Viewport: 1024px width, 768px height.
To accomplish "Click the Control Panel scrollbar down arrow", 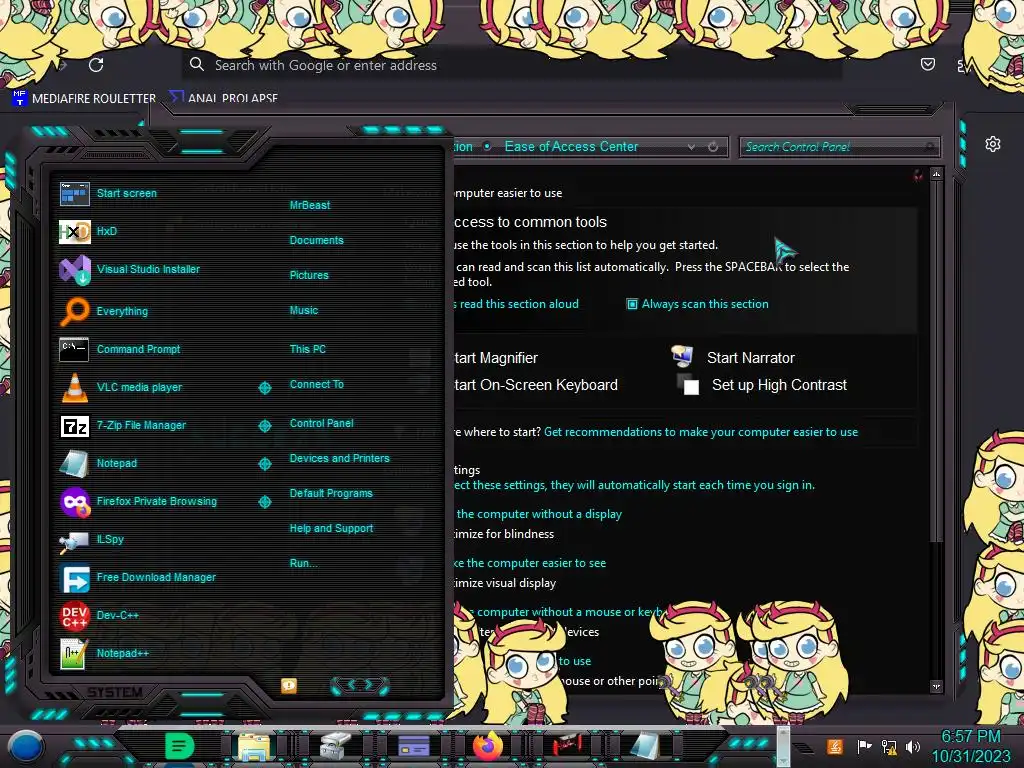I will (936, 686).
